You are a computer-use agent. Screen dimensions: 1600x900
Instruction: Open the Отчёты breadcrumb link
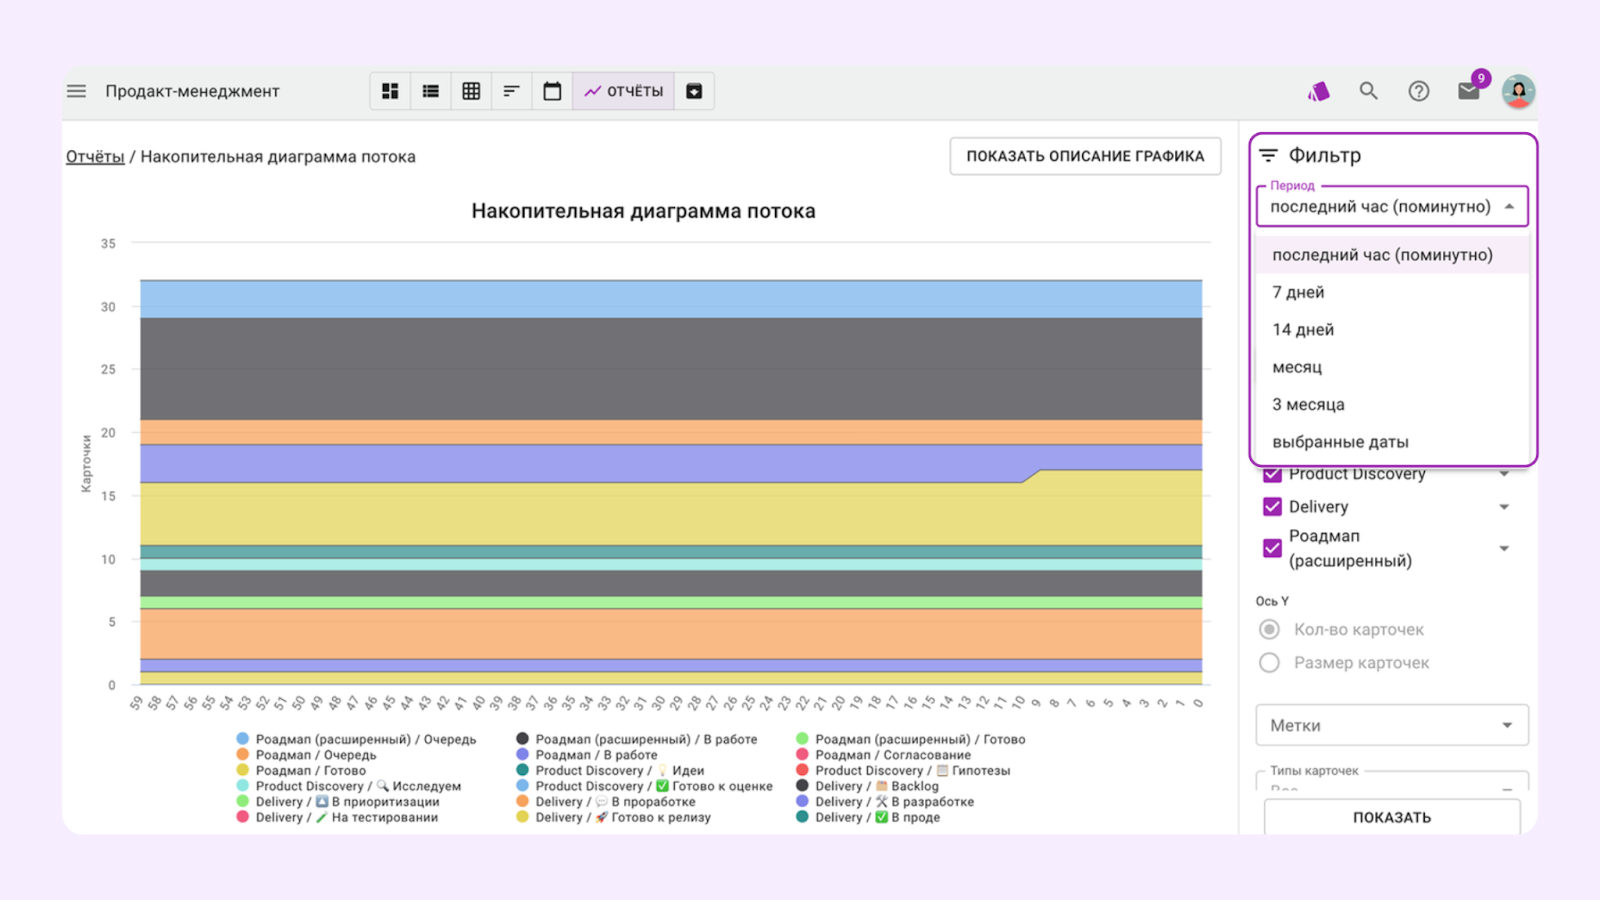coord(94,156)
